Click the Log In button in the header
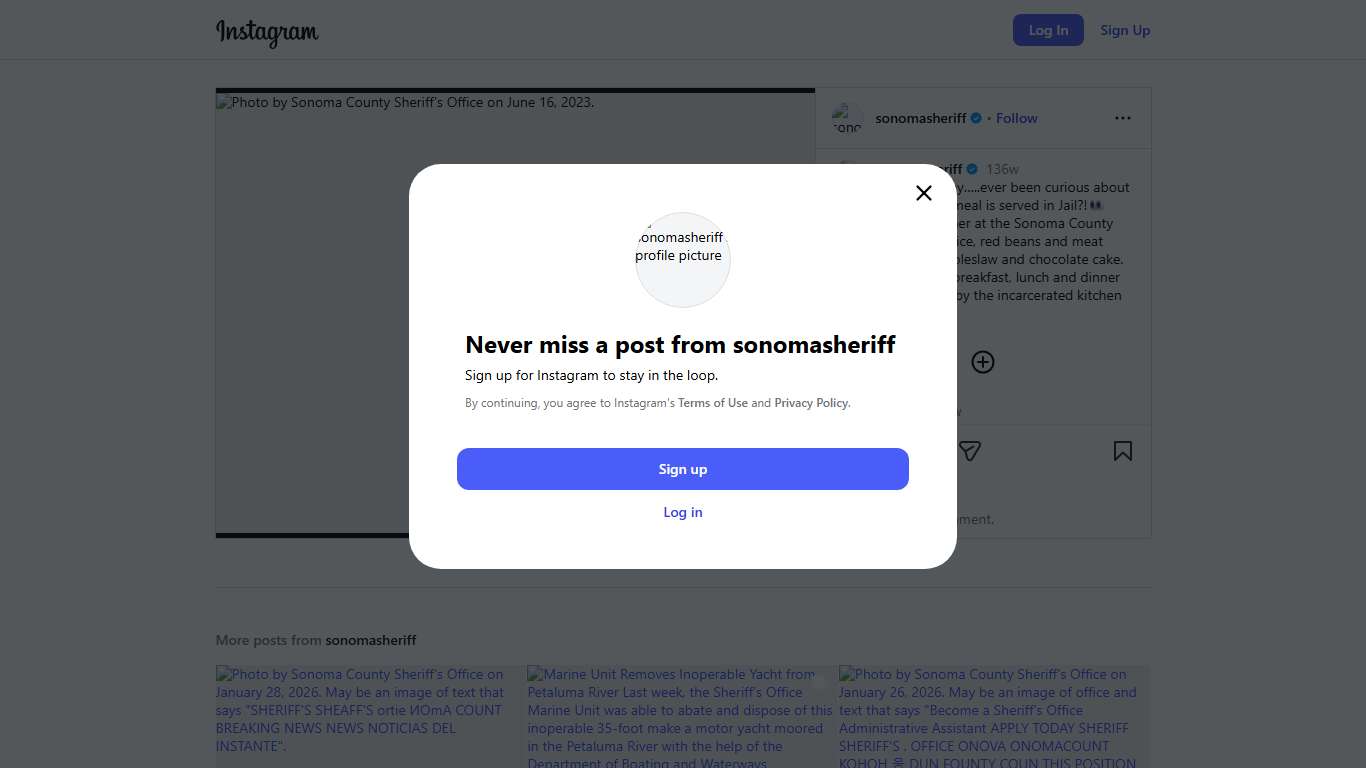Screen dimensions: 1366x768 (1048, 30)
